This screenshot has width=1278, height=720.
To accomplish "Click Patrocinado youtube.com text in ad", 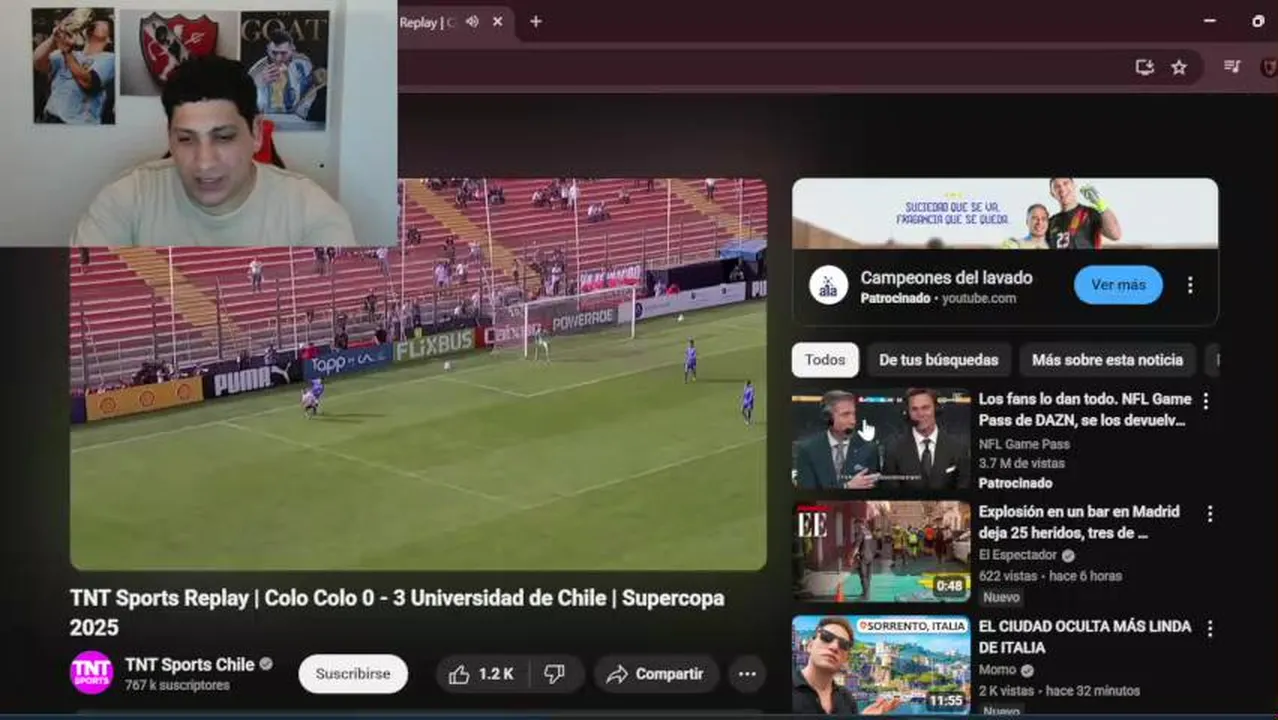I will click(938, 298).
